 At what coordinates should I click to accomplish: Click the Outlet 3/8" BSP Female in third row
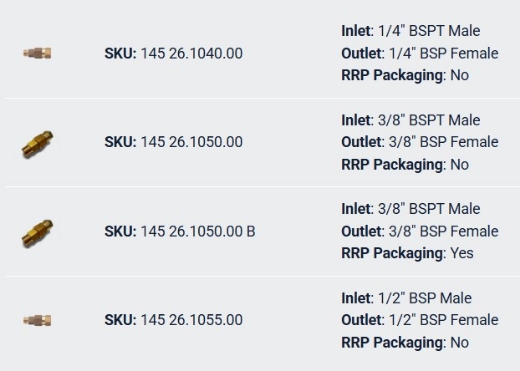(x=420, y=231)
